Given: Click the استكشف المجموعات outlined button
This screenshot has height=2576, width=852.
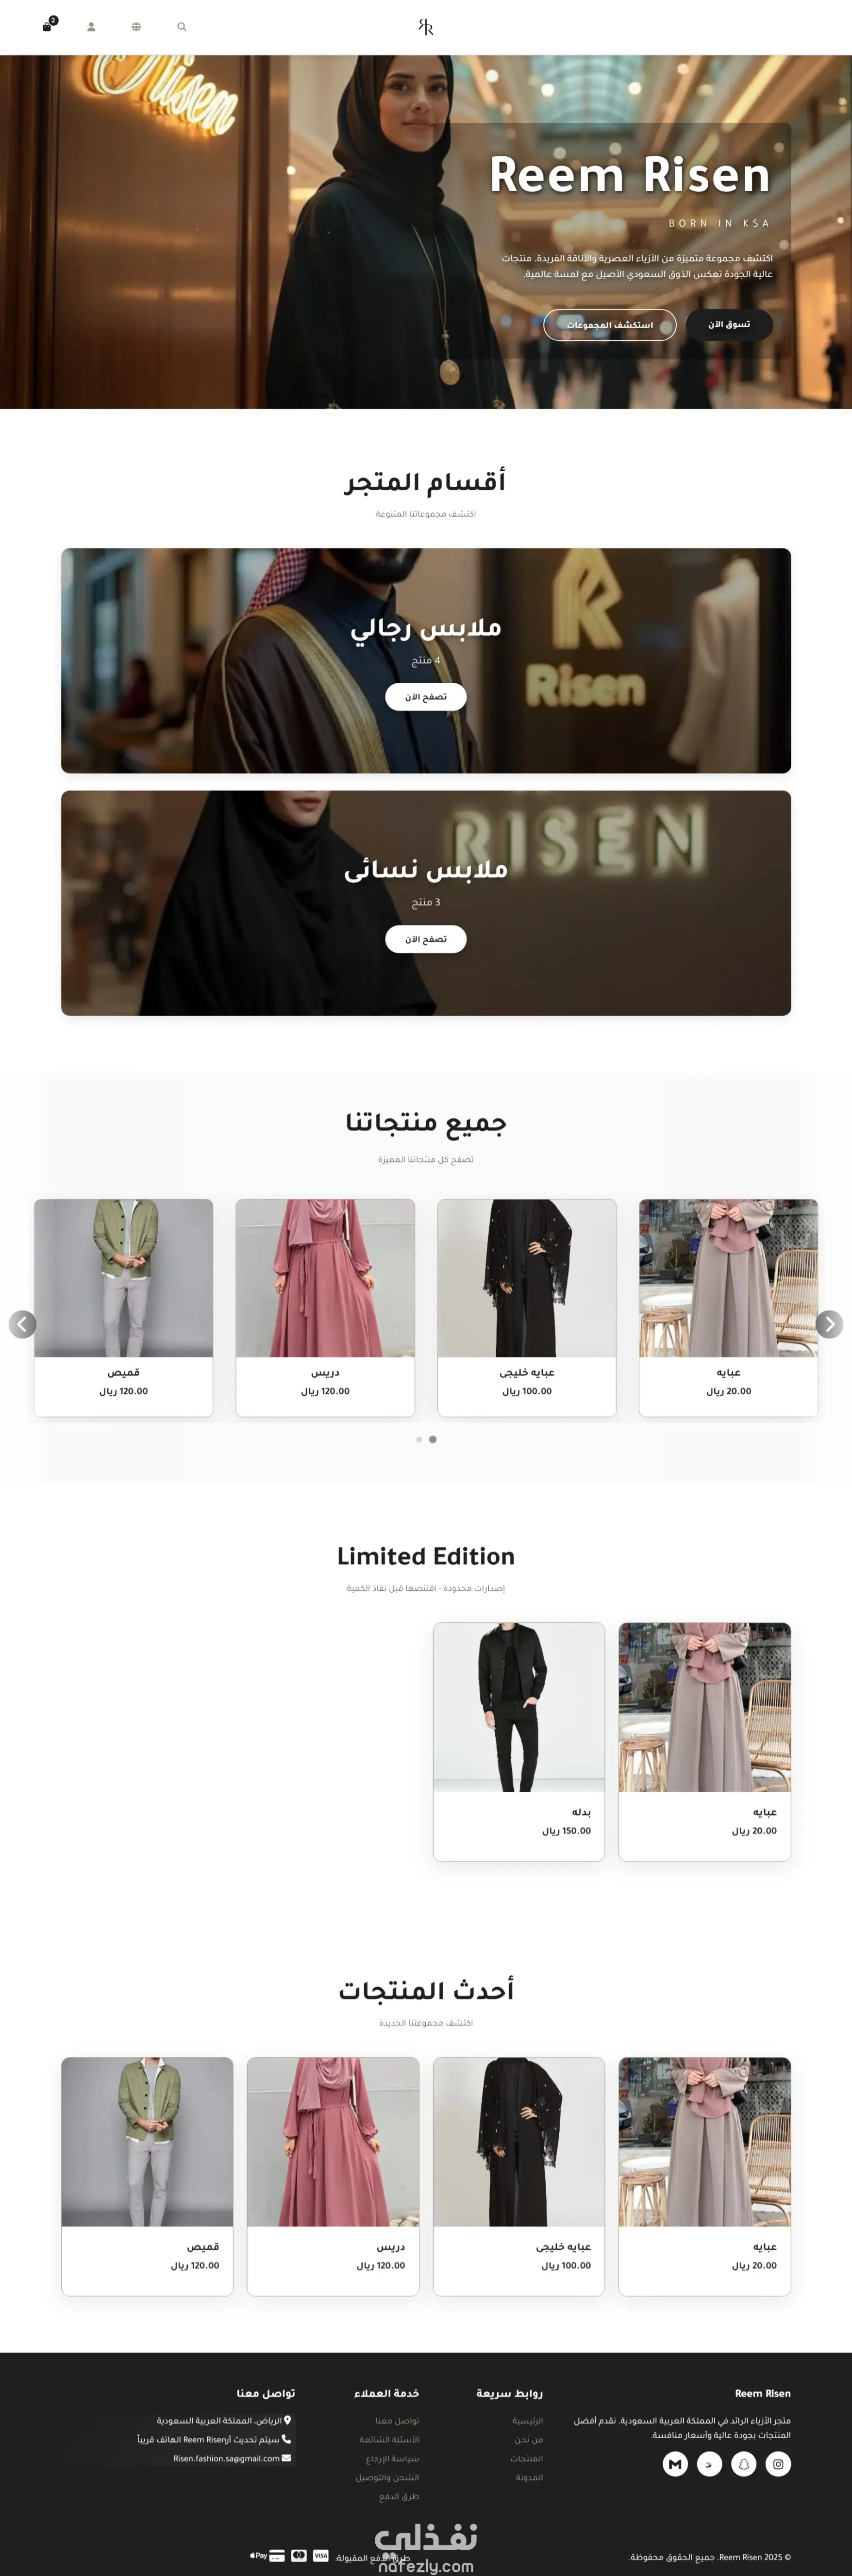Looking at the screenshot, I should (610, 325).
